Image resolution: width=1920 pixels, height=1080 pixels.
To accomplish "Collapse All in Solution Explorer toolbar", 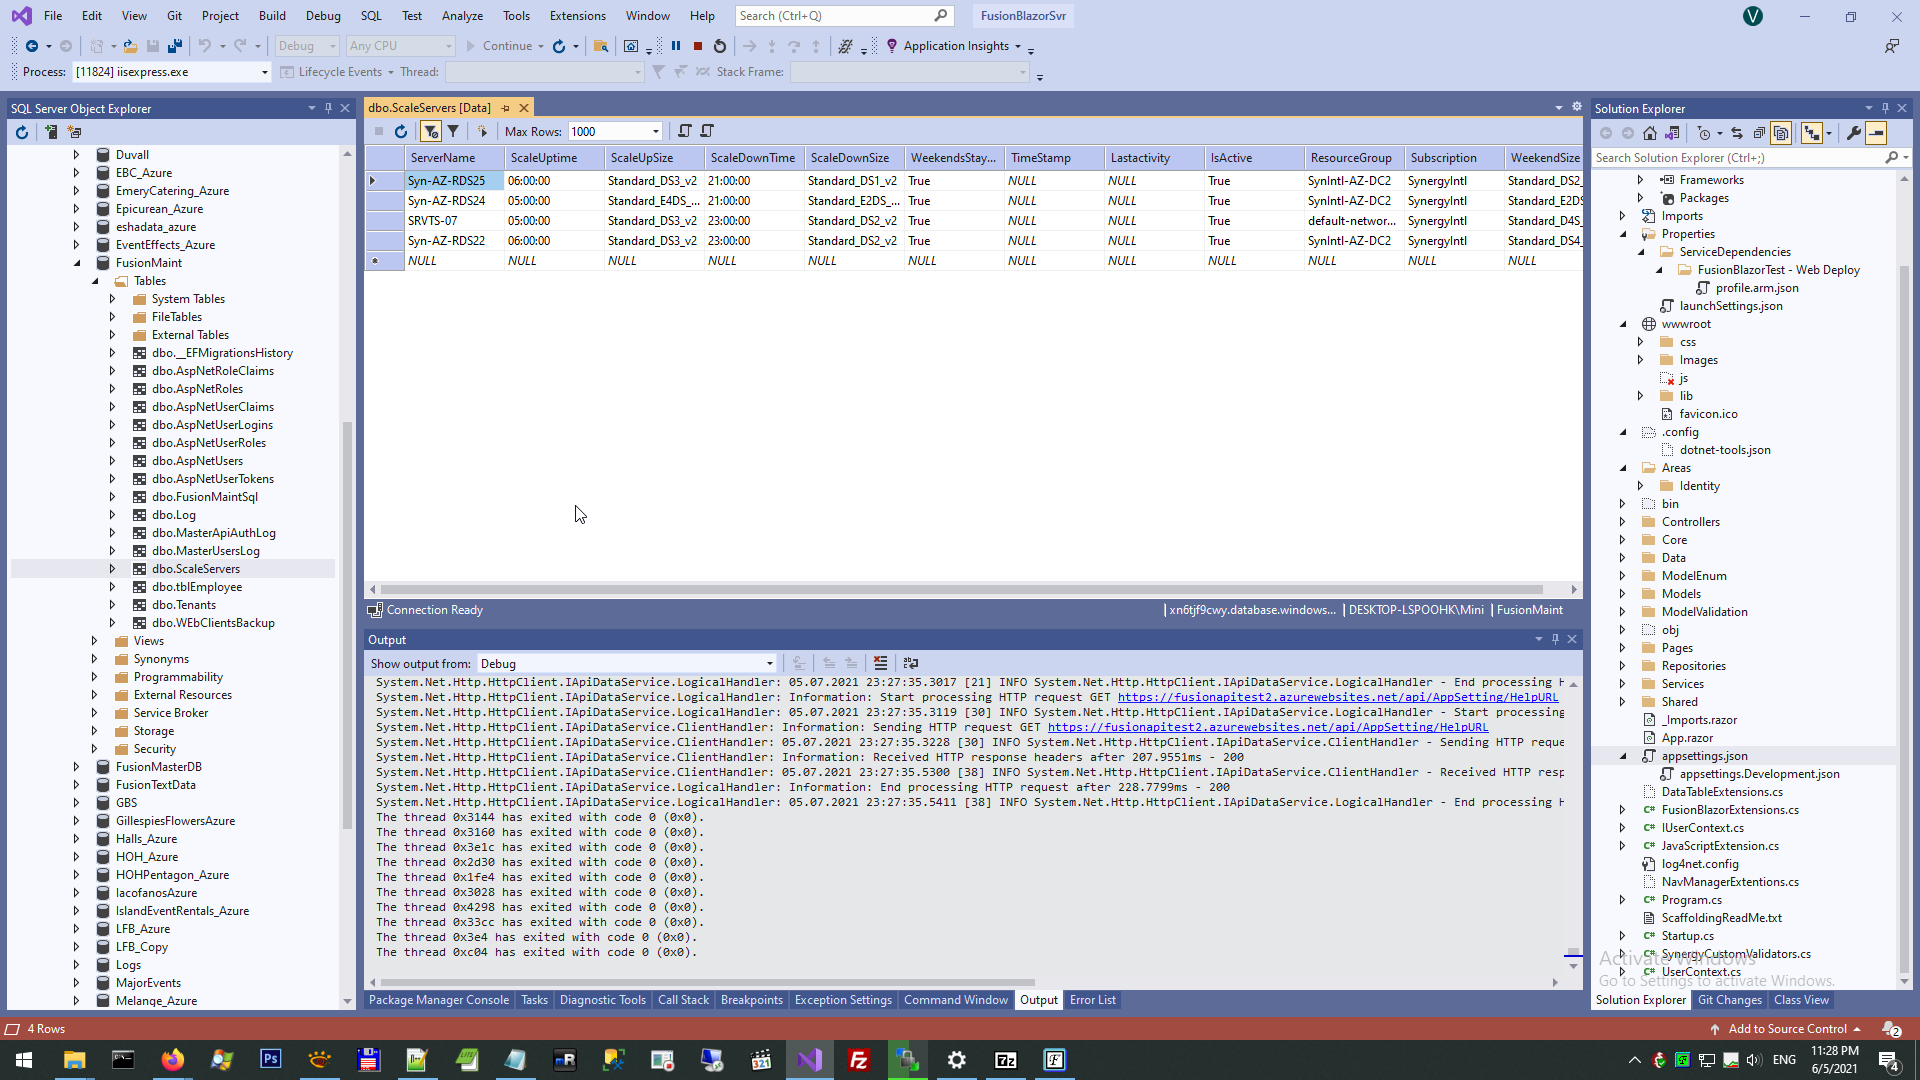I will click(x=1759, y=133).
